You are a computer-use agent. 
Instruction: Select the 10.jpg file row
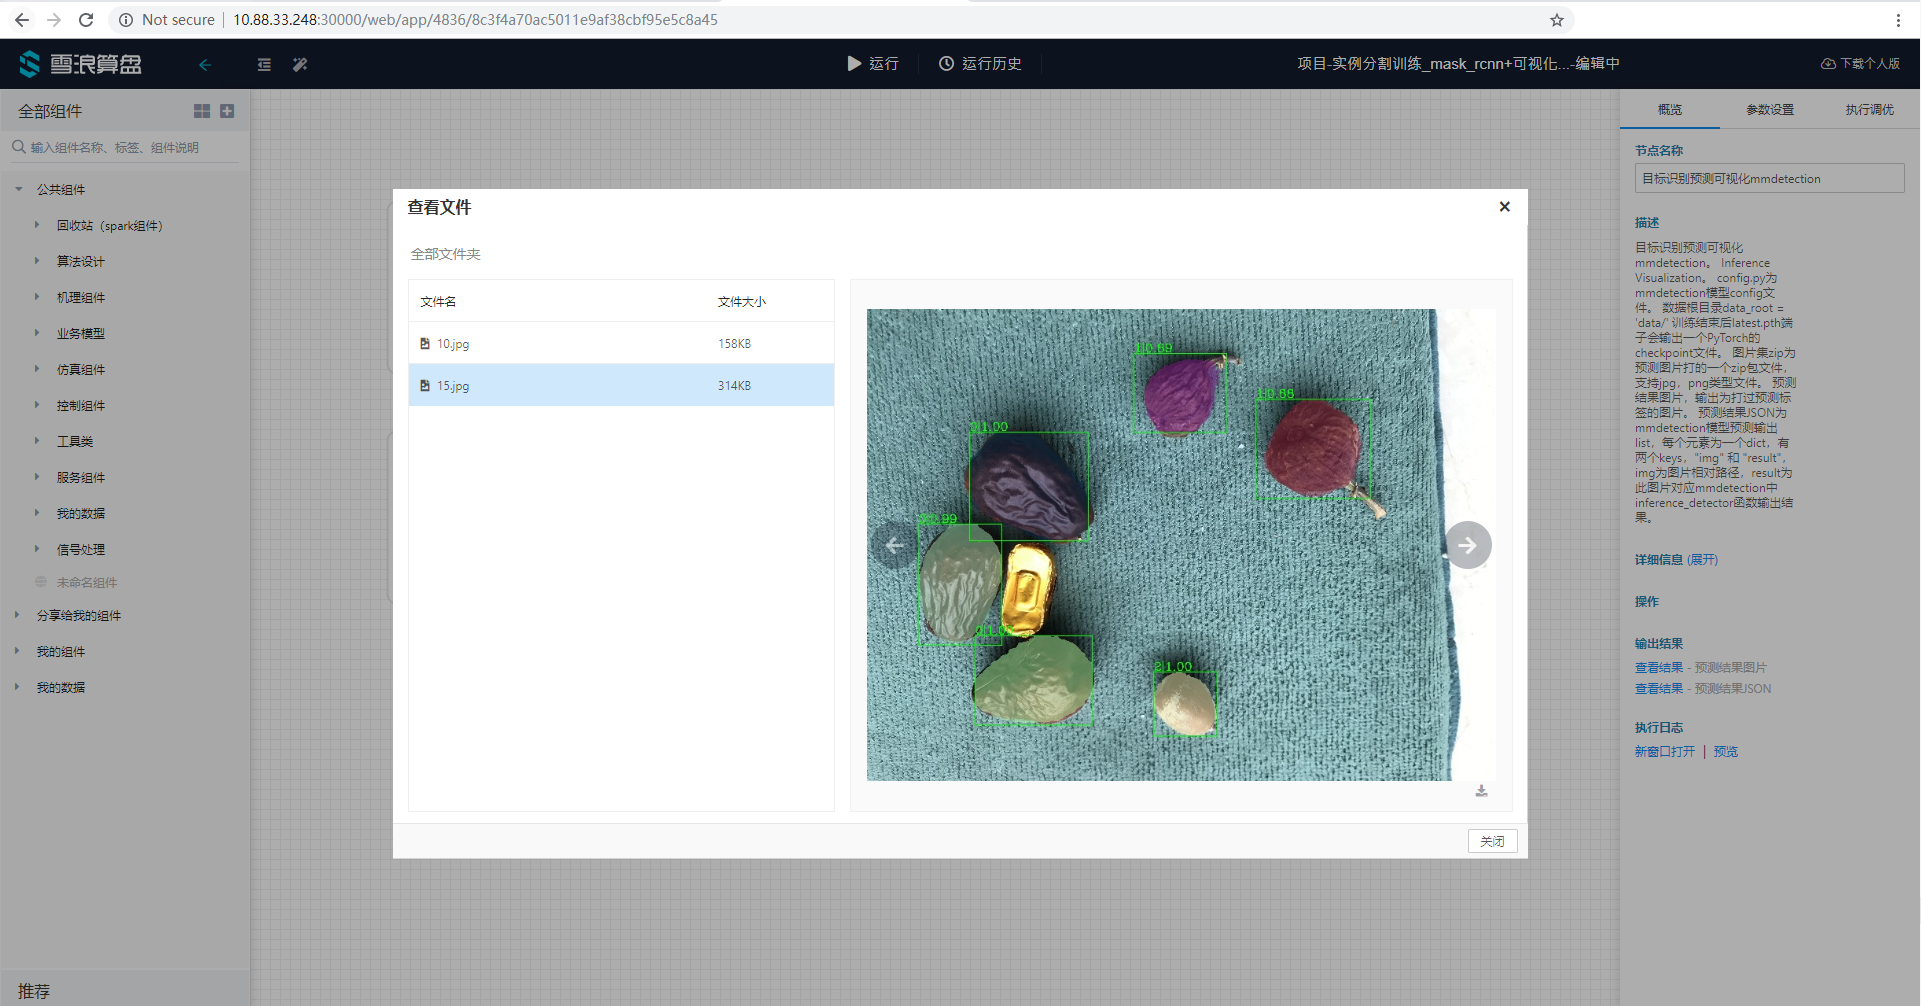[x=620, y=343]
